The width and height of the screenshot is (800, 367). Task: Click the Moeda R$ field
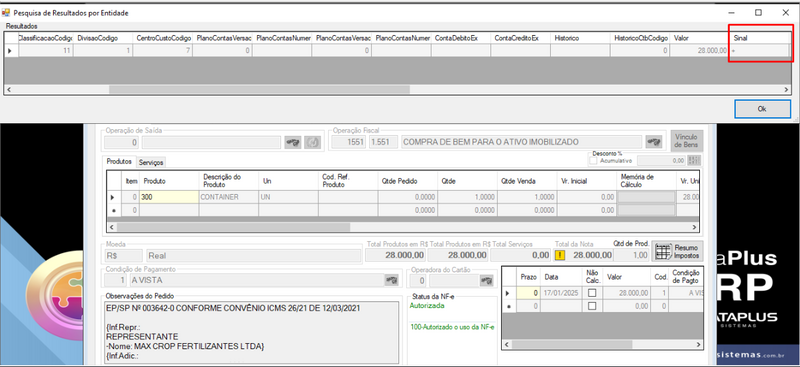[123, 255]
